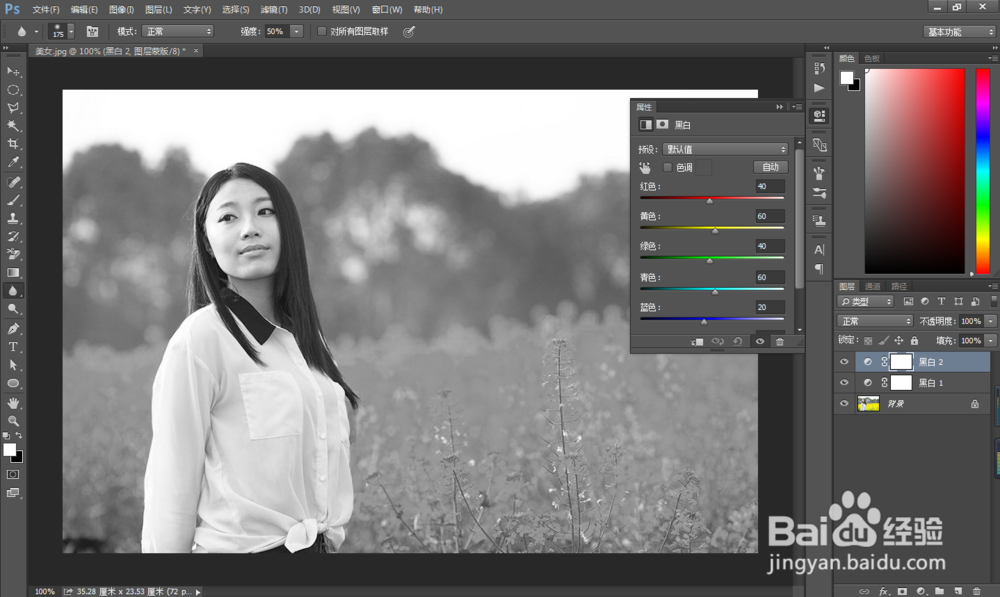Open the layer style fx menu

(884, 591)
